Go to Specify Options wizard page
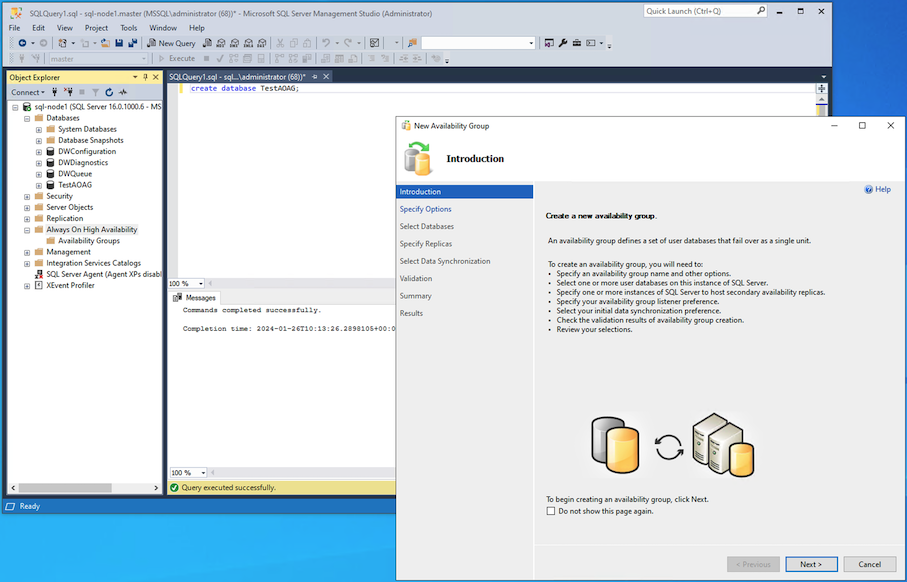 click(x=425, y=209)
